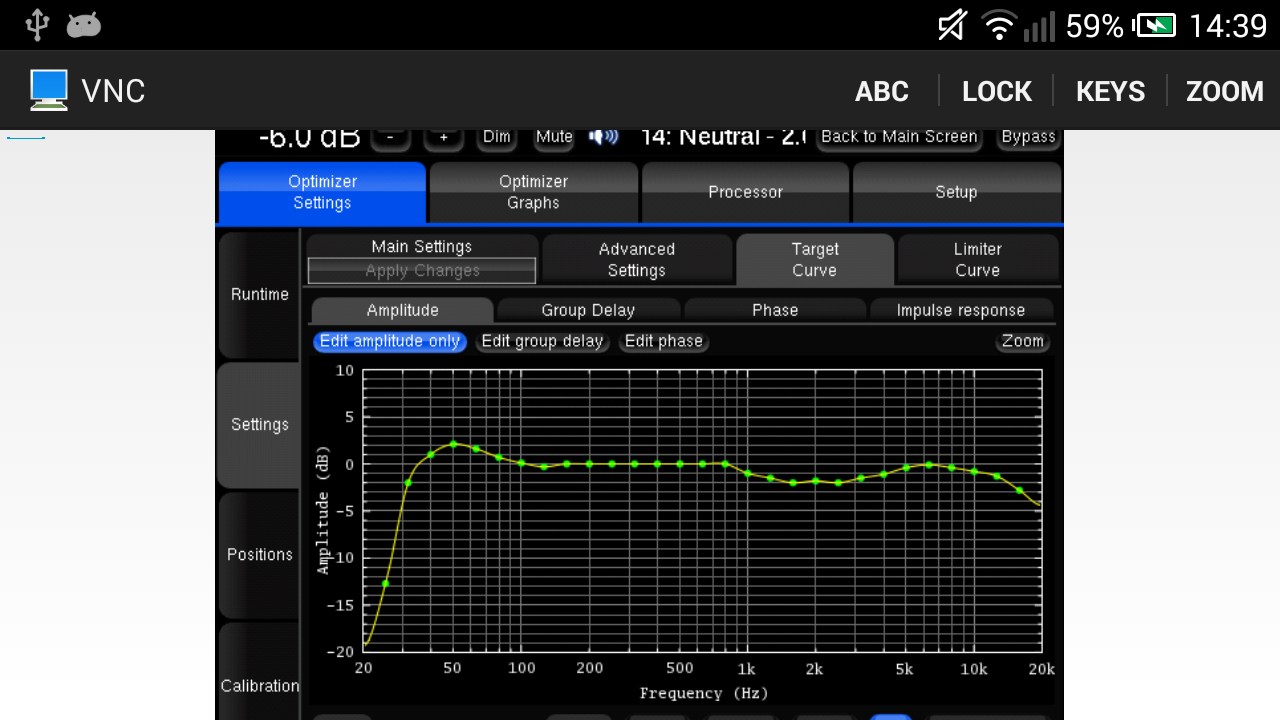The image size is (1280, 720).
Task: Select Edit group delay mode
Action: 542,341
